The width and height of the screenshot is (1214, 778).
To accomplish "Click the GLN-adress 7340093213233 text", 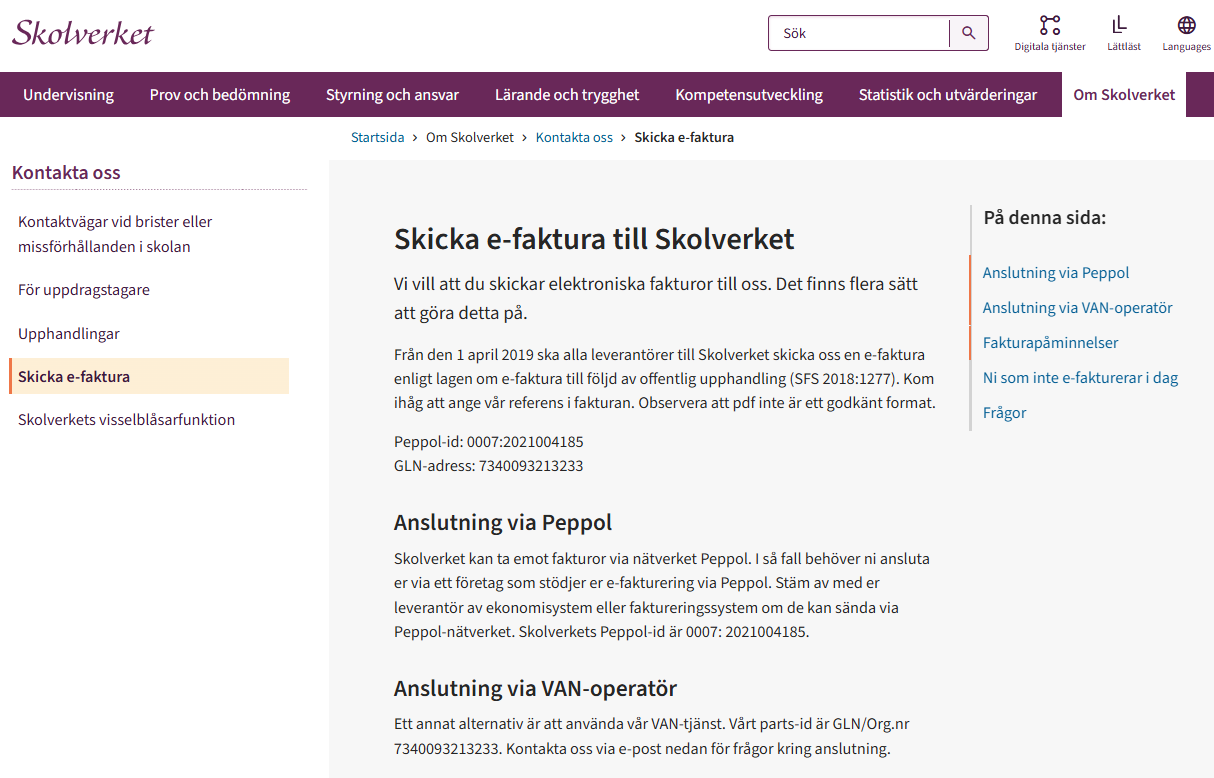I will 489,466.
